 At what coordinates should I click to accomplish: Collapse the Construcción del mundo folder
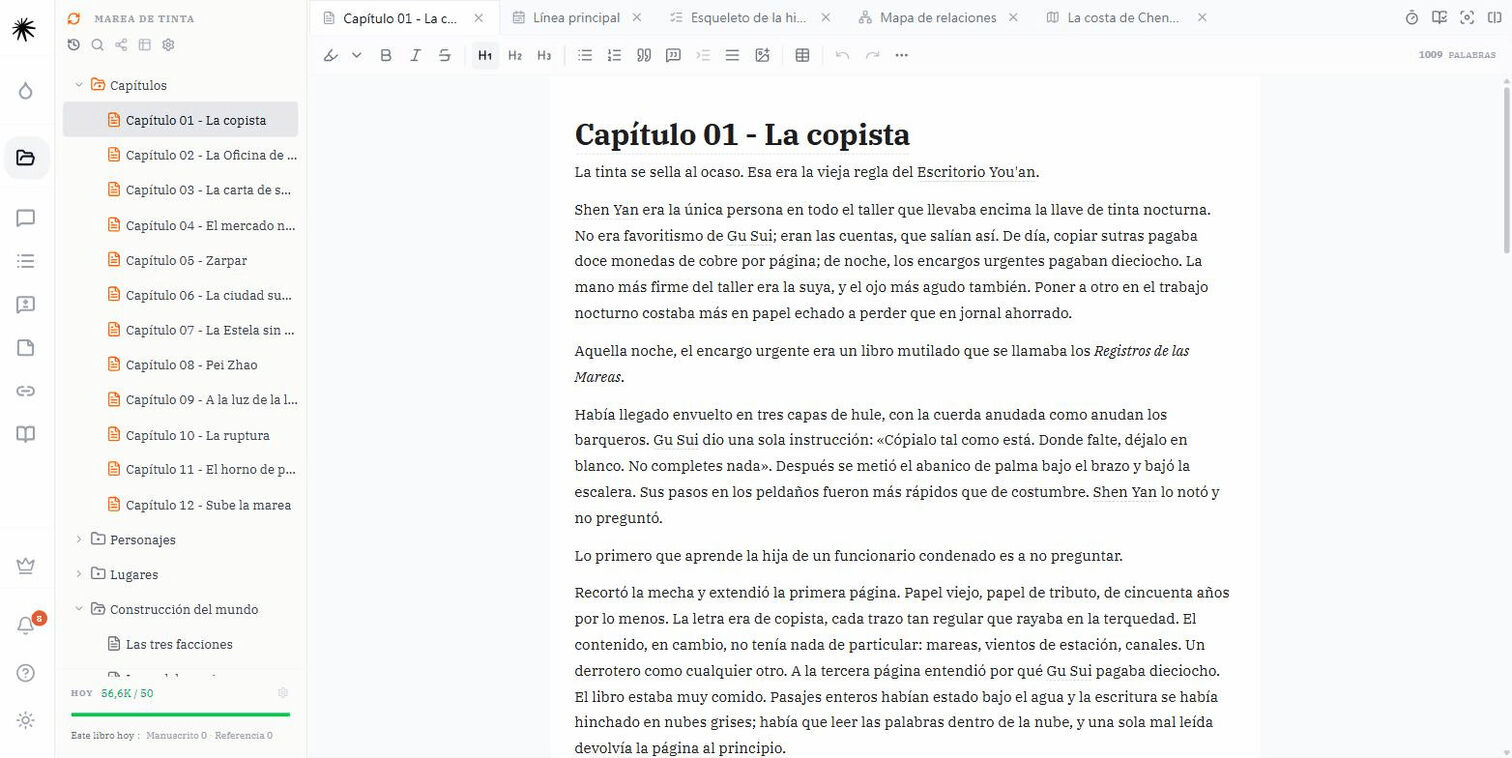click(79, 609)
